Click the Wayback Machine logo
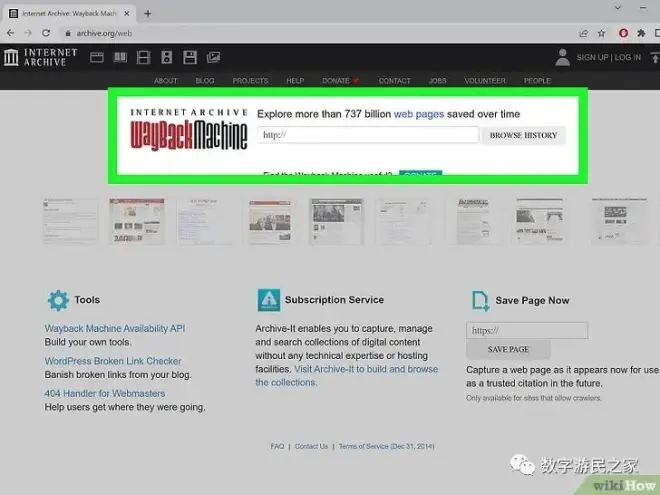This screenshot has height=495, width=660. point(189,130)
